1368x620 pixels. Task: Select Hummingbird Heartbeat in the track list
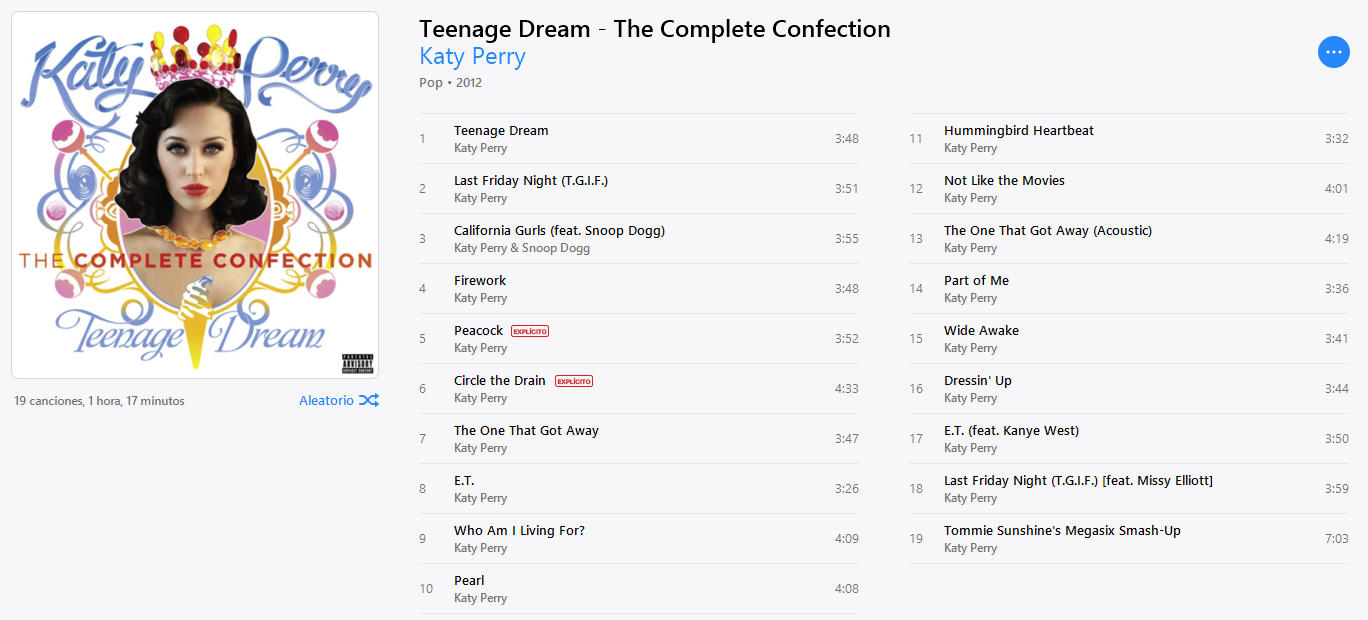click(x=1129, y=139)
